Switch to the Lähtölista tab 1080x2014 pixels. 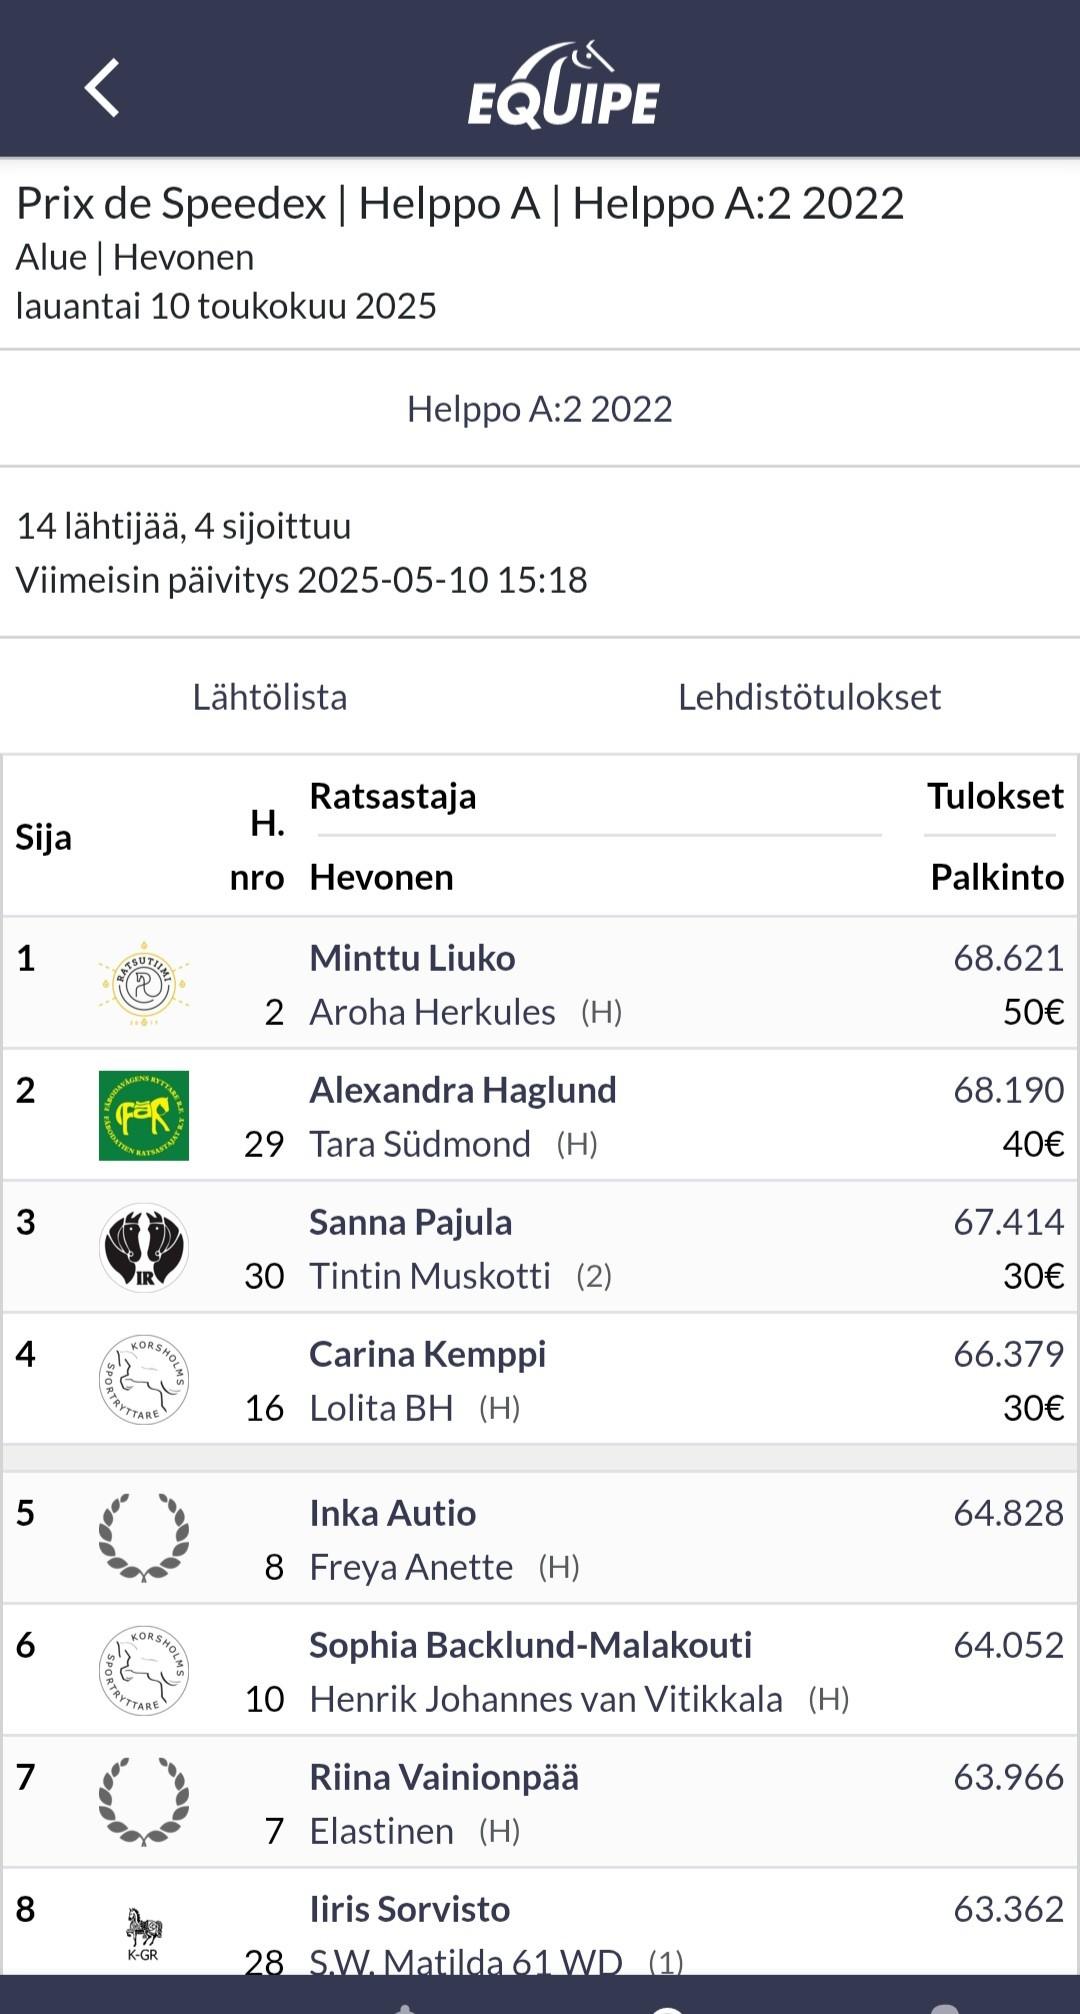click(270, 697)
